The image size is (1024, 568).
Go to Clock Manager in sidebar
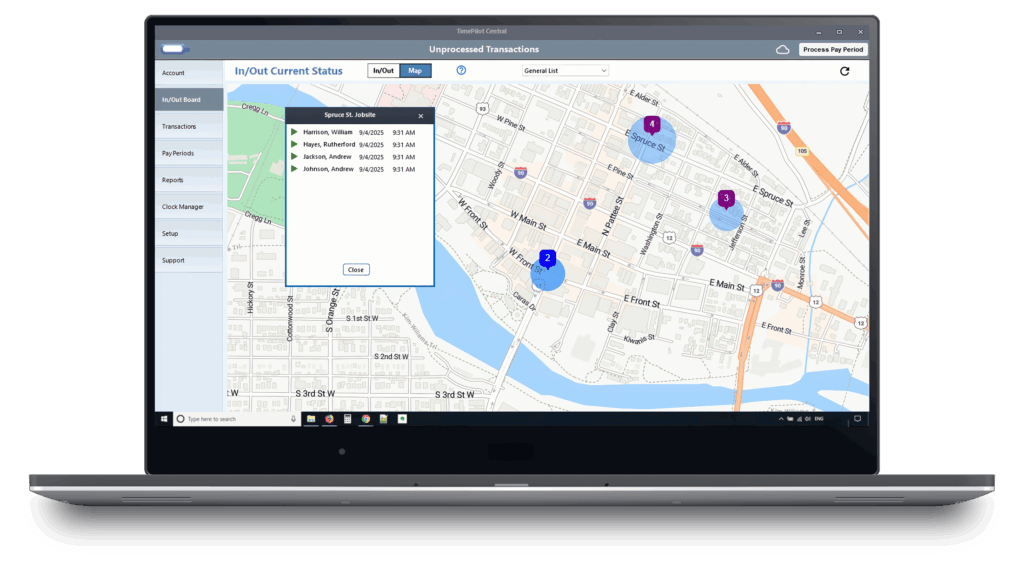[183, 207]
